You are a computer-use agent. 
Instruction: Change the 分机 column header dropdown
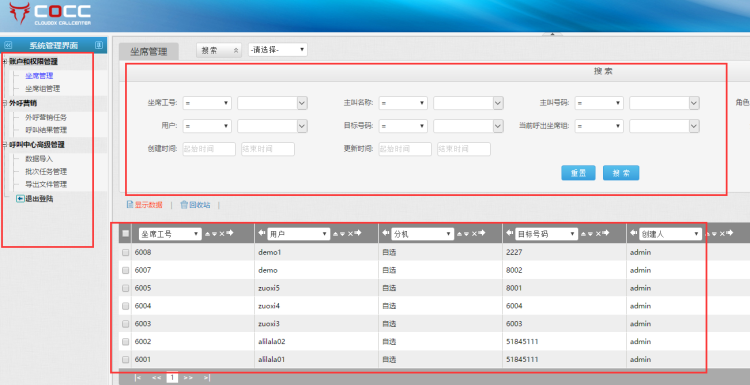point(422,234)
